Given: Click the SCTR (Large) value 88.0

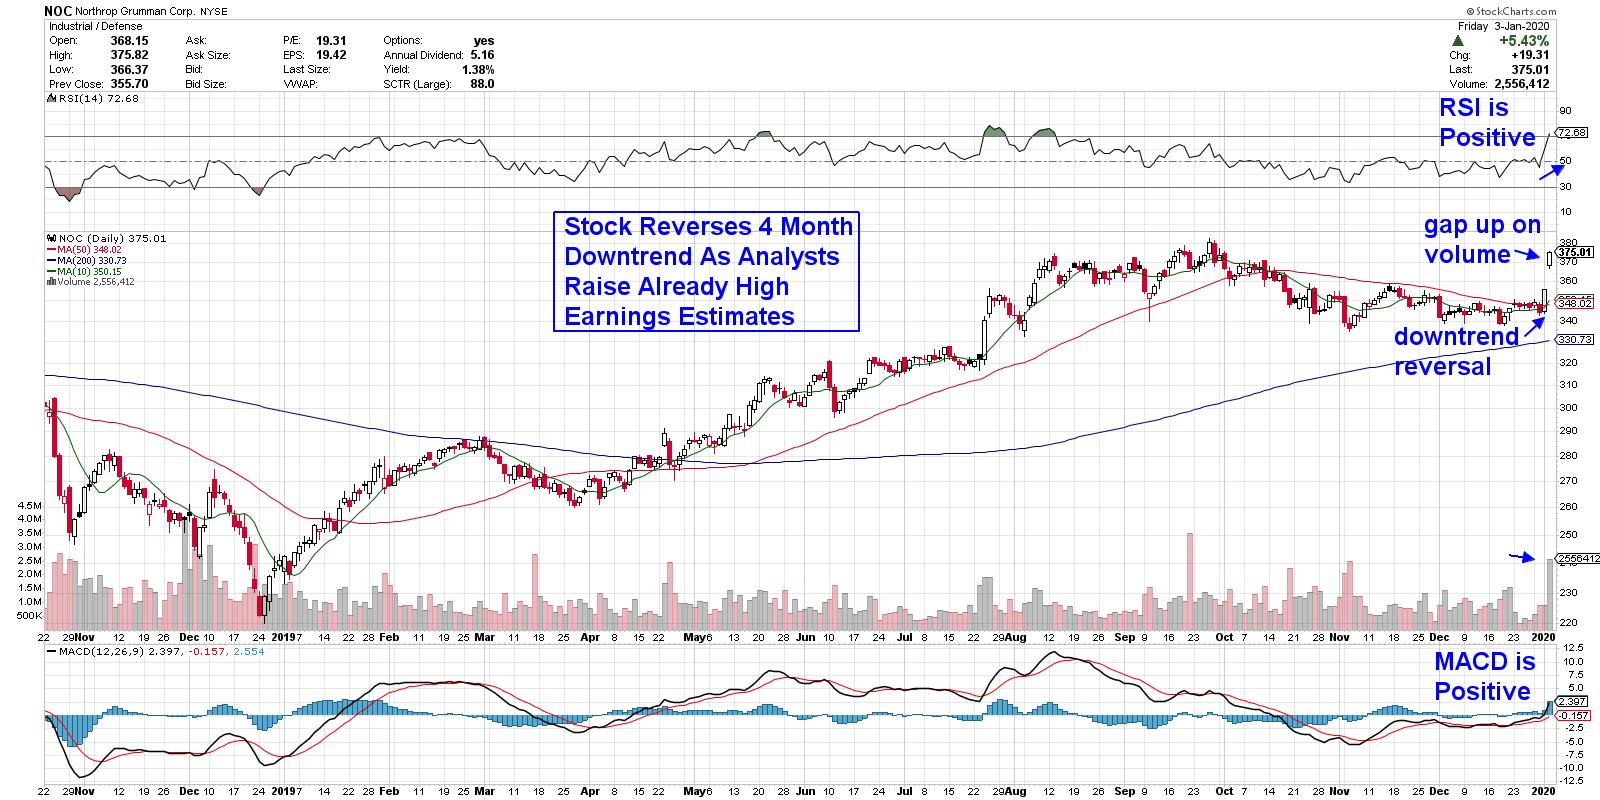Looking at the screenshot, I should pos(480,84).
